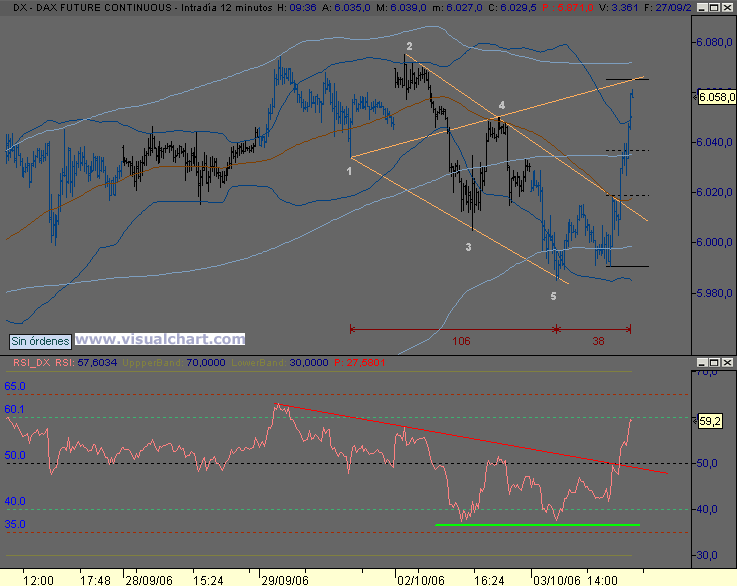Click the '106' bar-count measurement label

[461, 341]
